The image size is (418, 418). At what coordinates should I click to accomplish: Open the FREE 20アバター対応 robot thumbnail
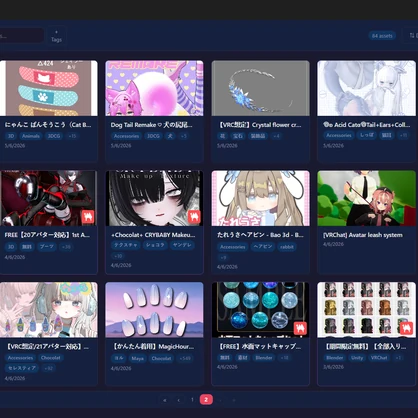coord(49,198)
